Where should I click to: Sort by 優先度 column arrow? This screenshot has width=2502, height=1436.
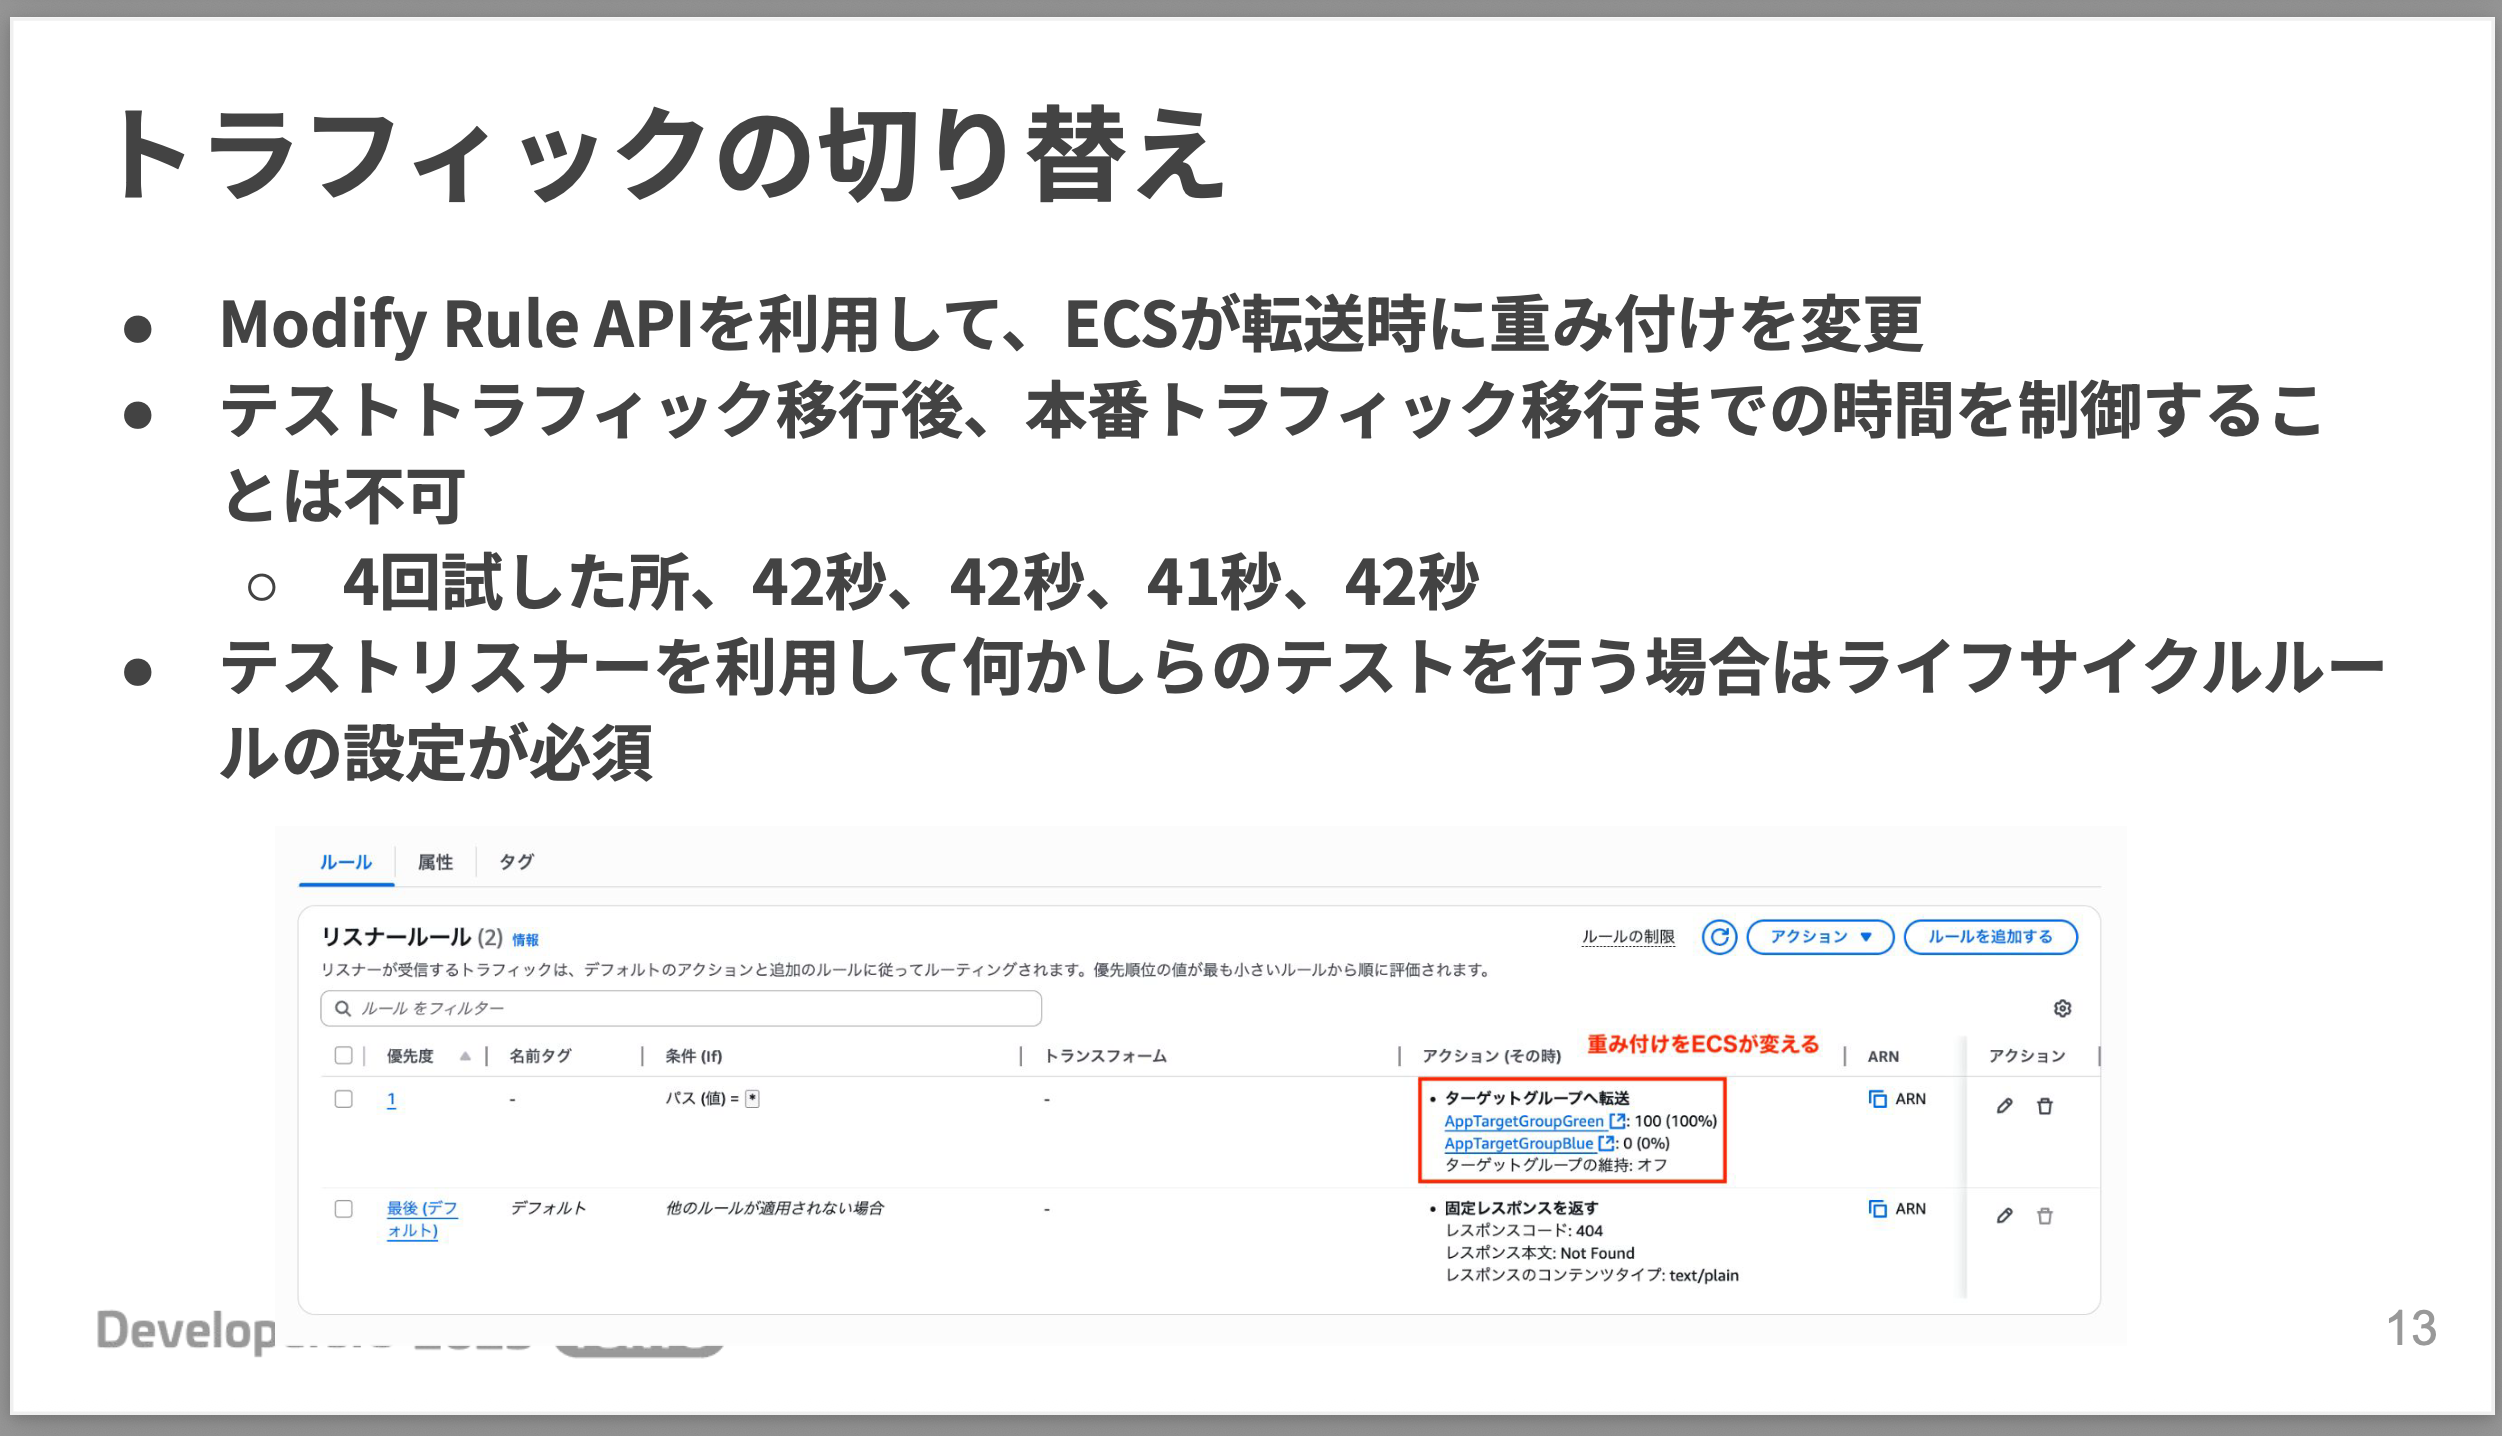point(465,1056)
